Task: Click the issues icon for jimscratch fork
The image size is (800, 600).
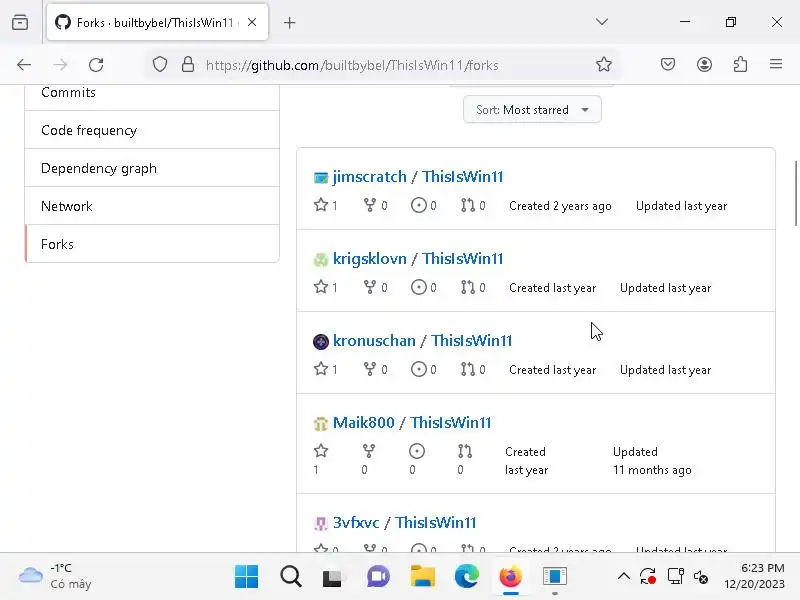Action: click(418, 205)
